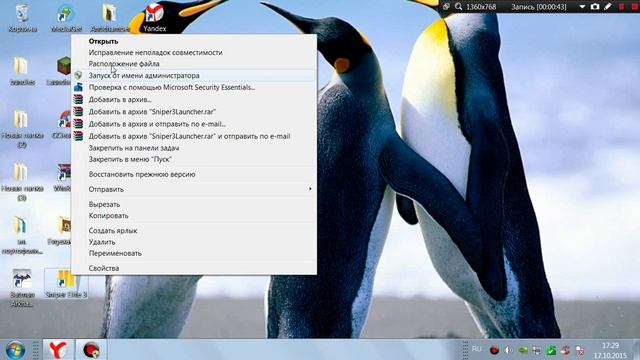Click the recorder magnifier zoom icon
640x360 pixels.
[x=459, y=7]
